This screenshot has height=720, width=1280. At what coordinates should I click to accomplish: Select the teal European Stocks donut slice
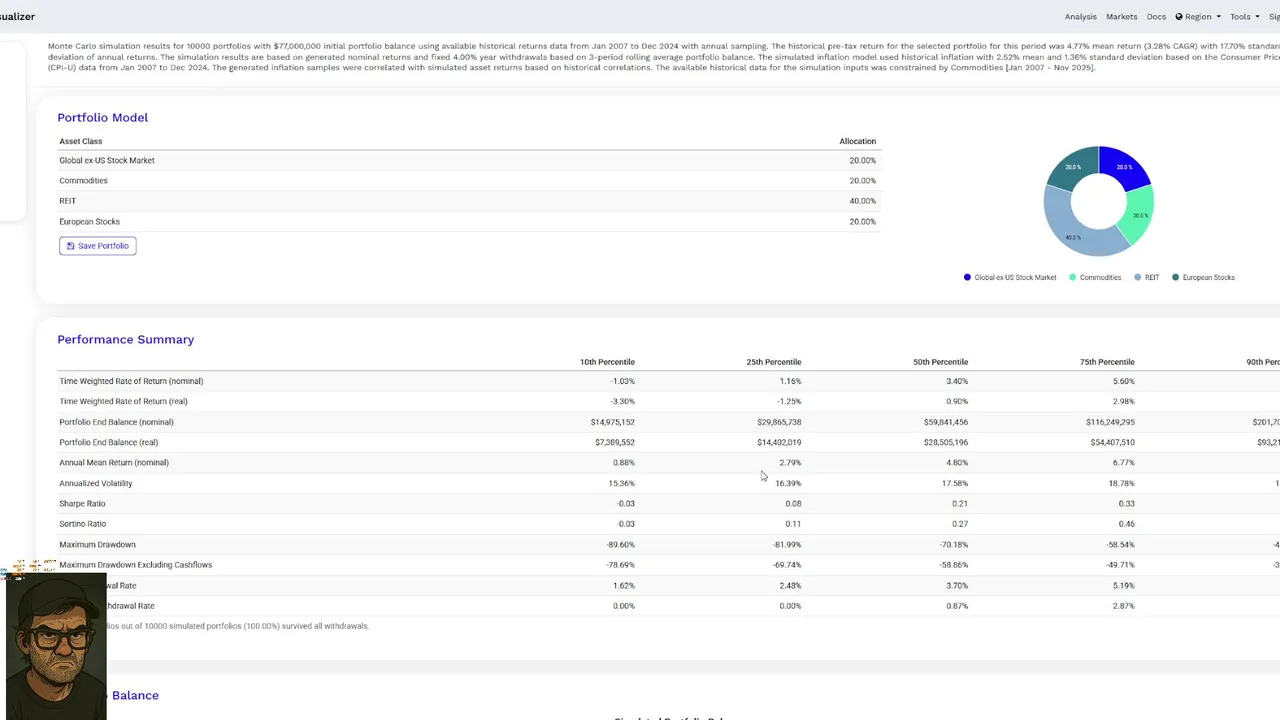pos(1072,167)
